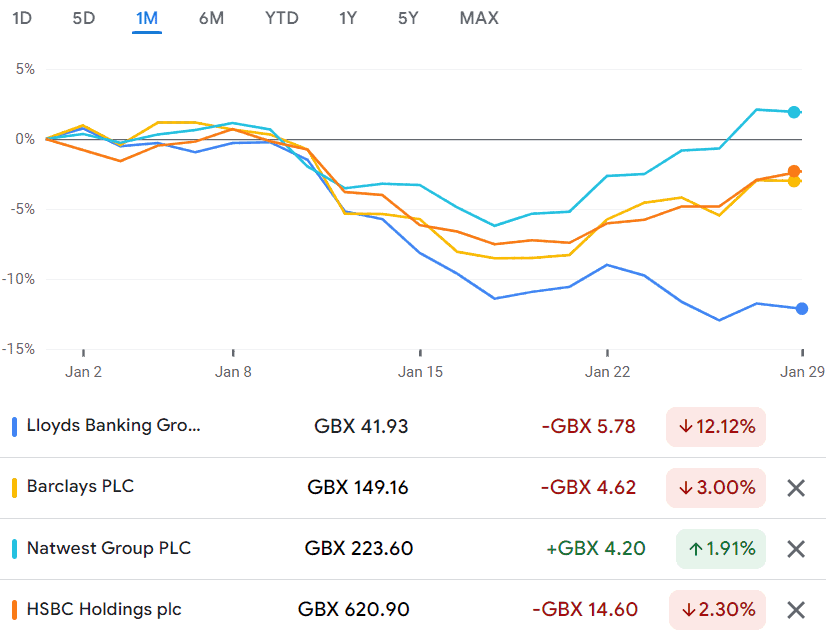
Task: Switch to the 5D time range
Action: click(x=85, y=18)
